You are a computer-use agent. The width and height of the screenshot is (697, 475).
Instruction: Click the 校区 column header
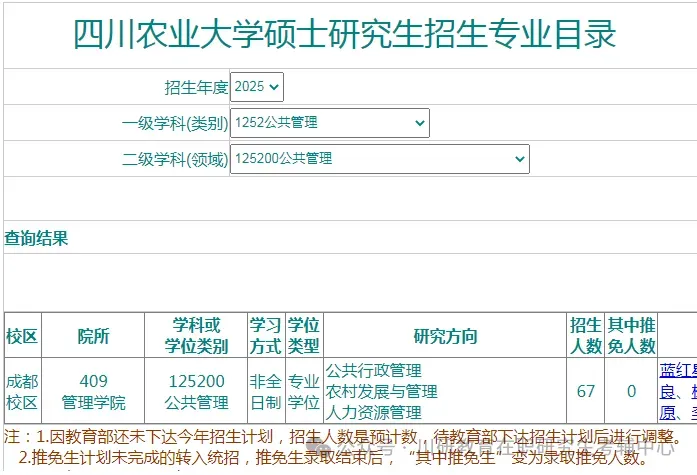23,335
